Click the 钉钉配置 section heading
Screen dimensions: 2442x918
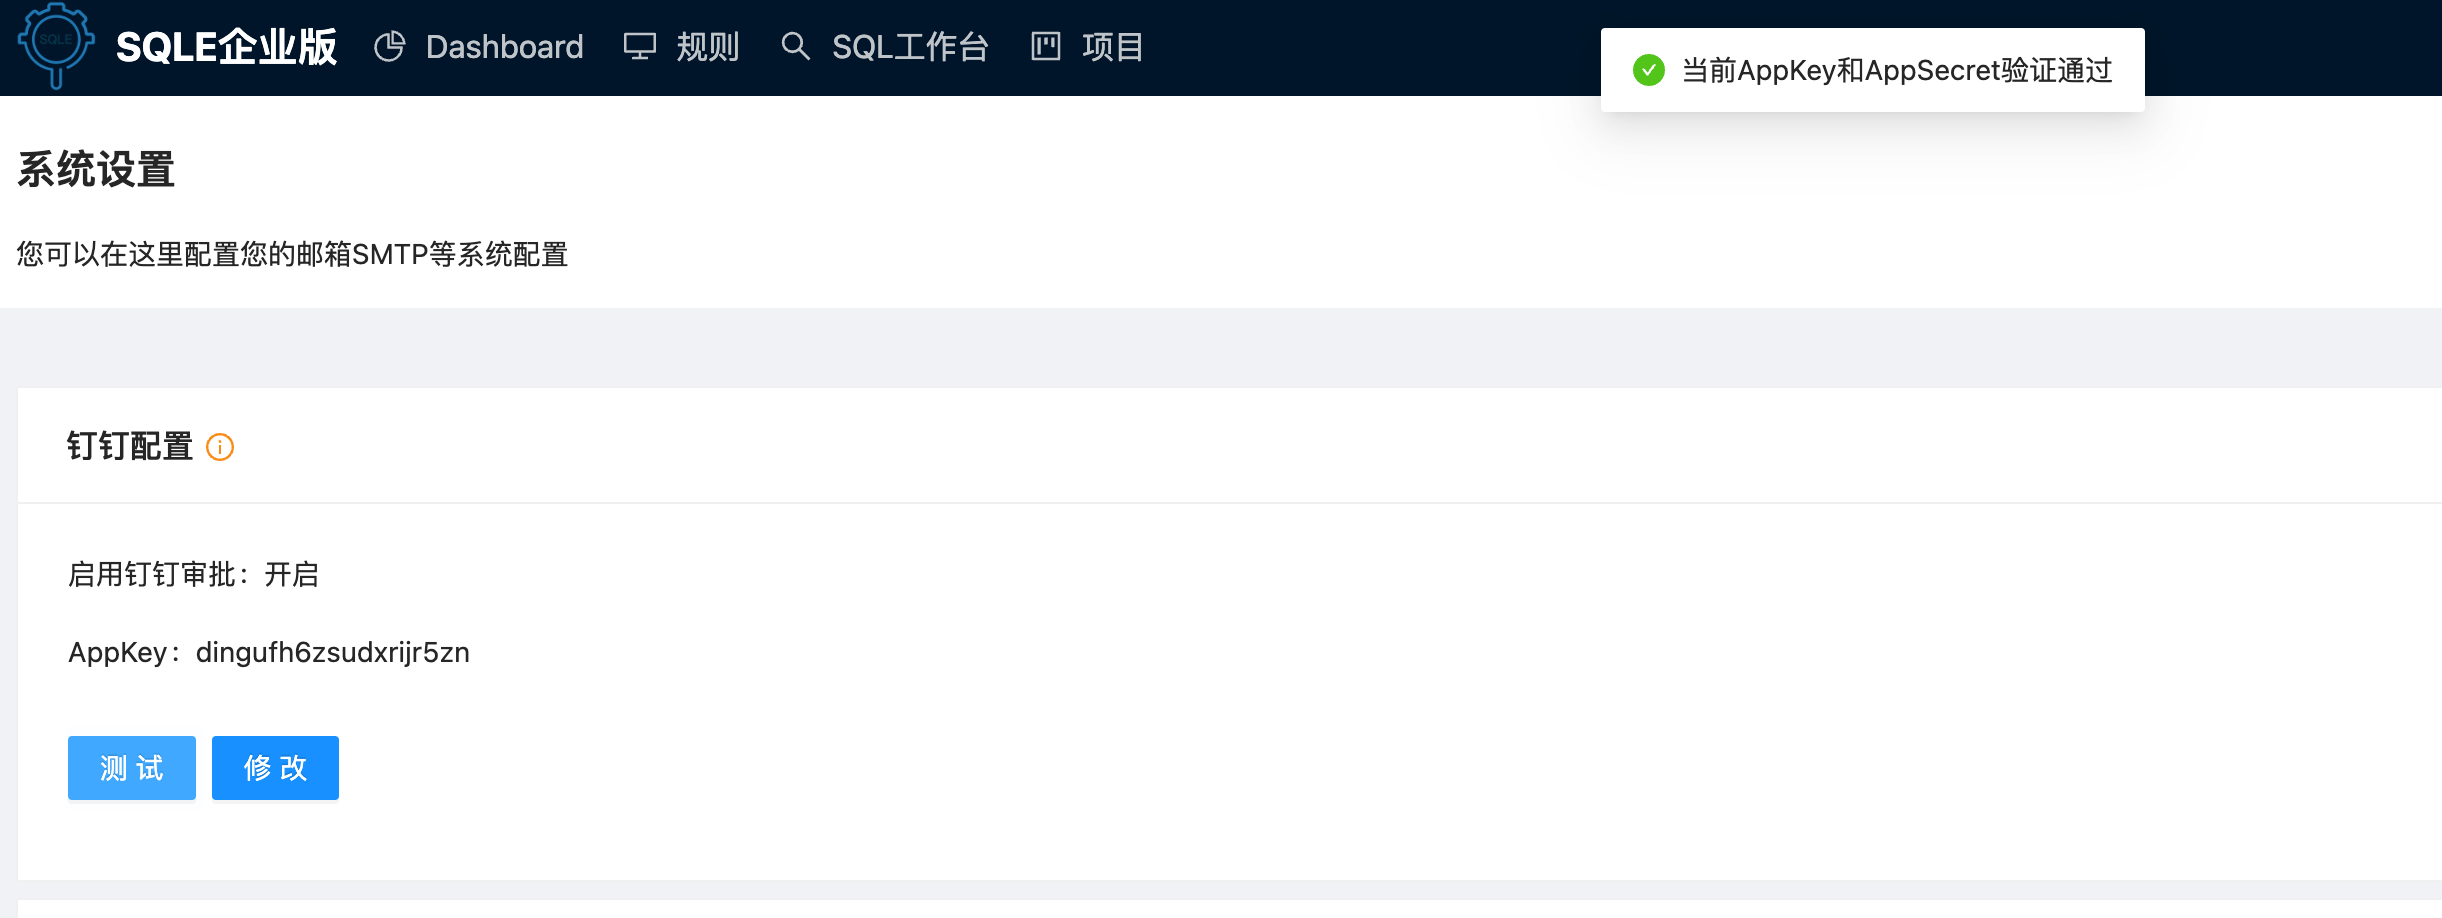coord(131,447)
